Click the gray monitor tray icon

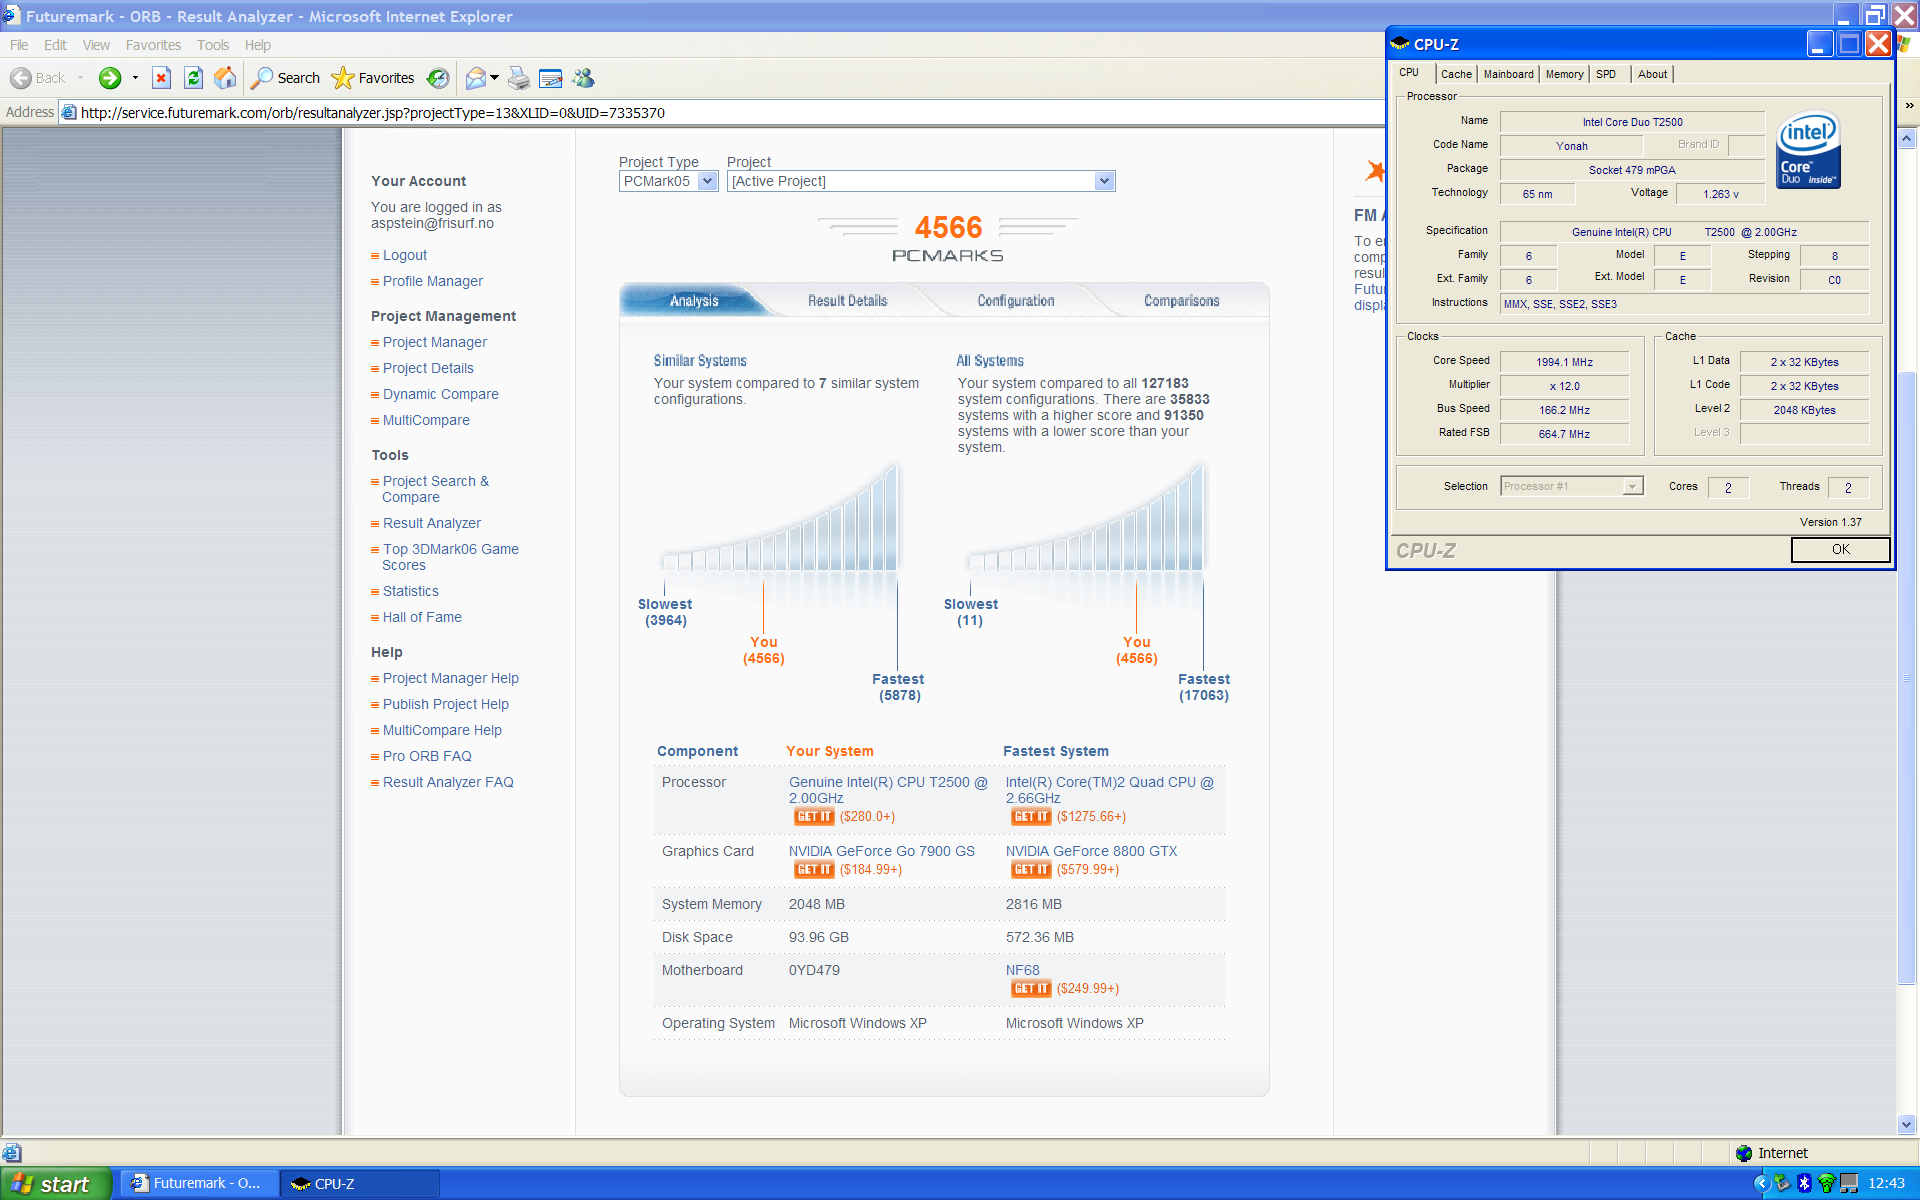1849,1183
